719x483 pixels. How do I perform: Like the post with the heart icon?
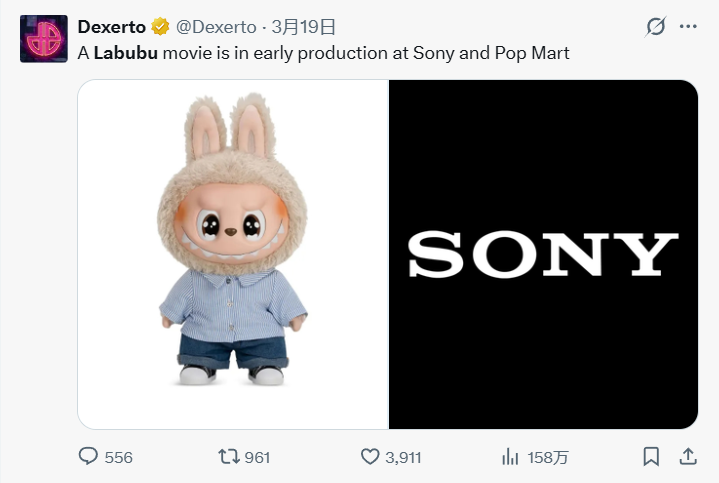coord(370,457)
